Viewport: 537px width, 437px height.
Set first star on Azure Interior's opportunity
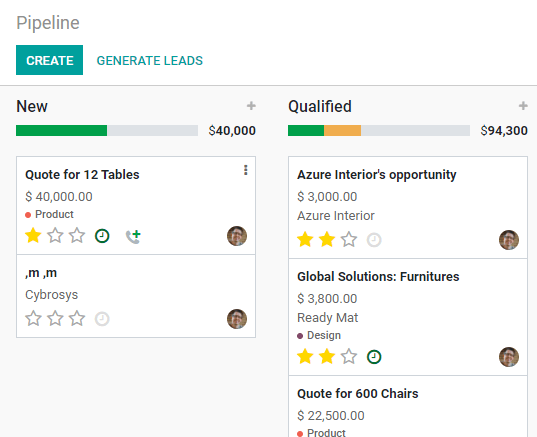coord(305,239)
